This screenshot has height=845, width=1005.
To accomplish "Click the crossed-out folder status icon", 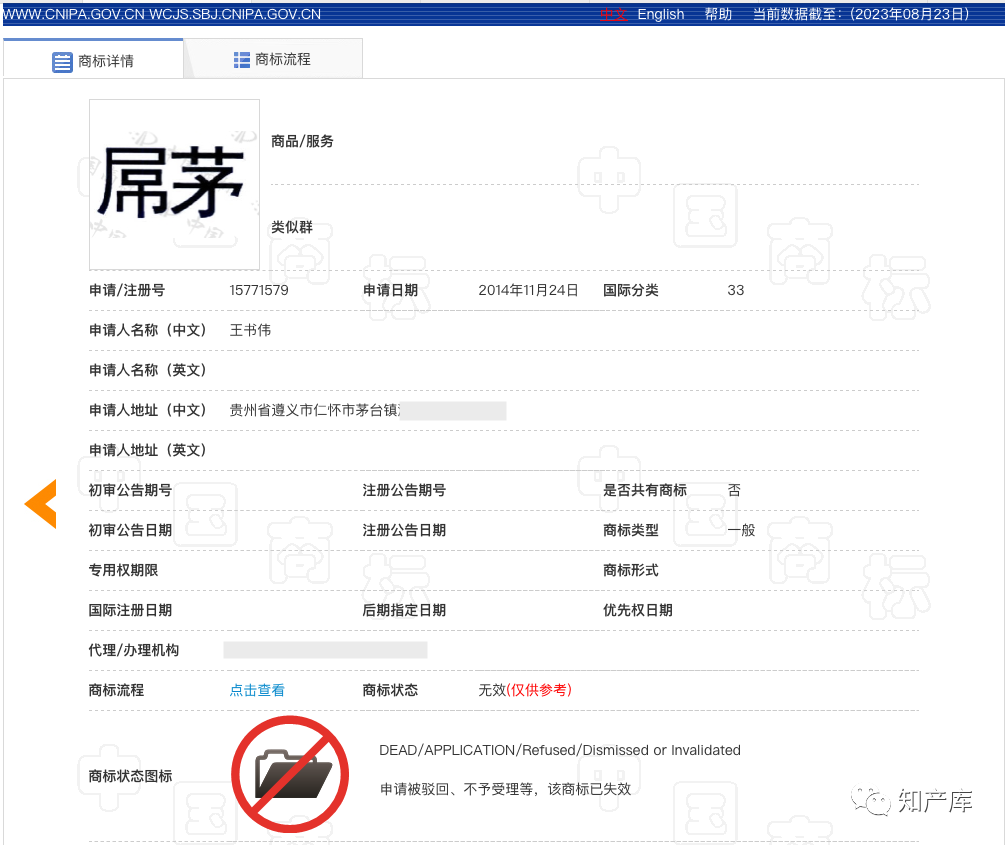I will click(x=290, y=774).
